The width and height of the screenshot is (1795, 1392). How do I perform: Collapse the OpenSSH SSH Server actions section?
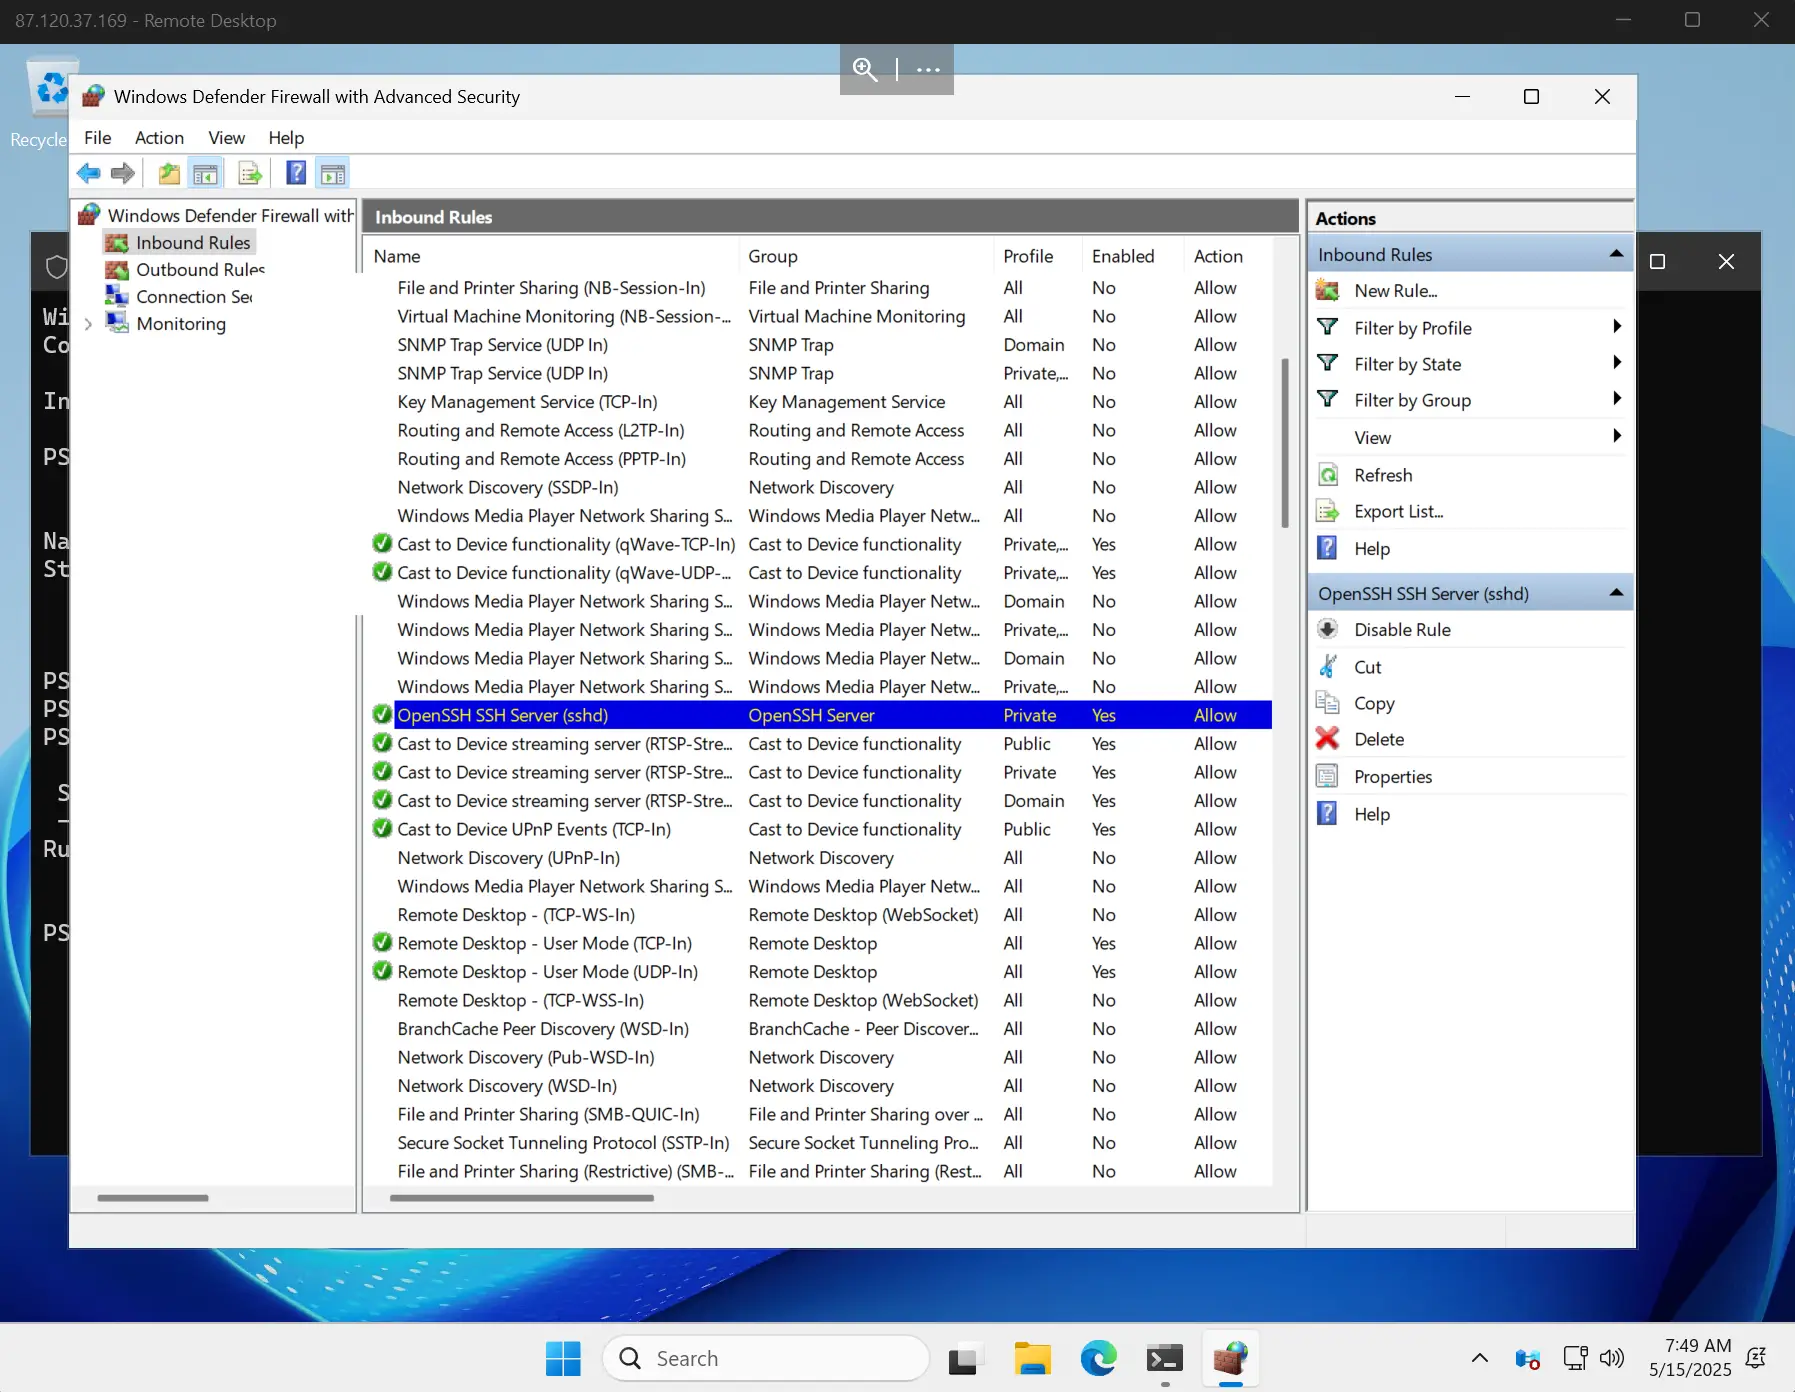1616,593
